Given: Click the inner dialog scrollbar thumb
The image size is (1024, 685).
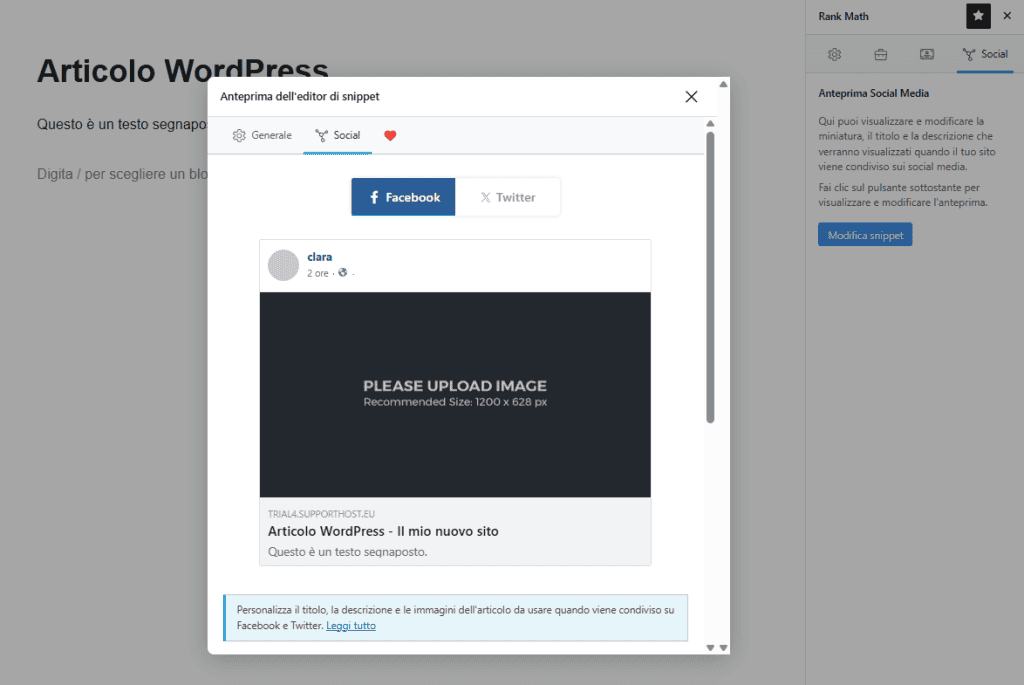Looking at the screenshot, I should click(x=710, y=278).
